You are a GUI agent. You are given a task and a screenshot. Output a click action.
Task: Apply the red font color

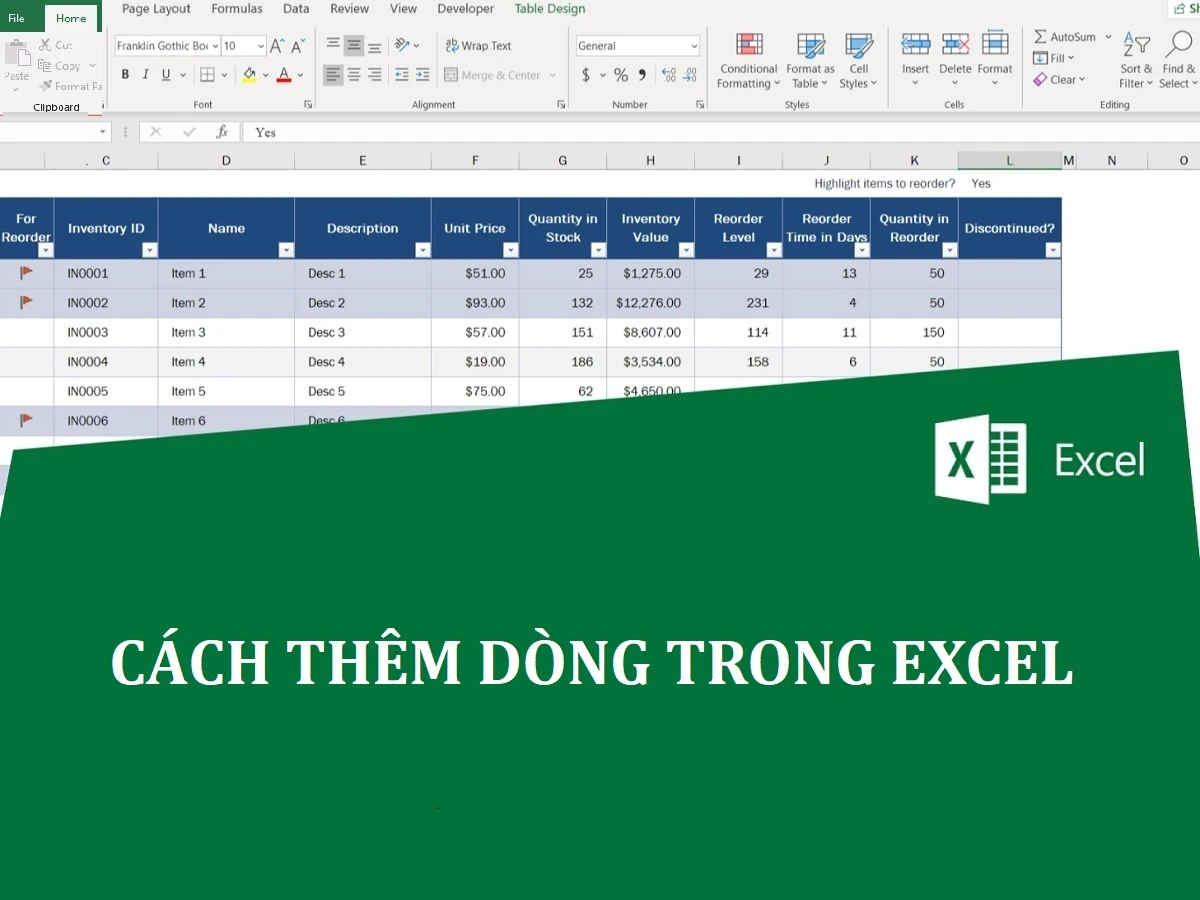click(284, 75)
